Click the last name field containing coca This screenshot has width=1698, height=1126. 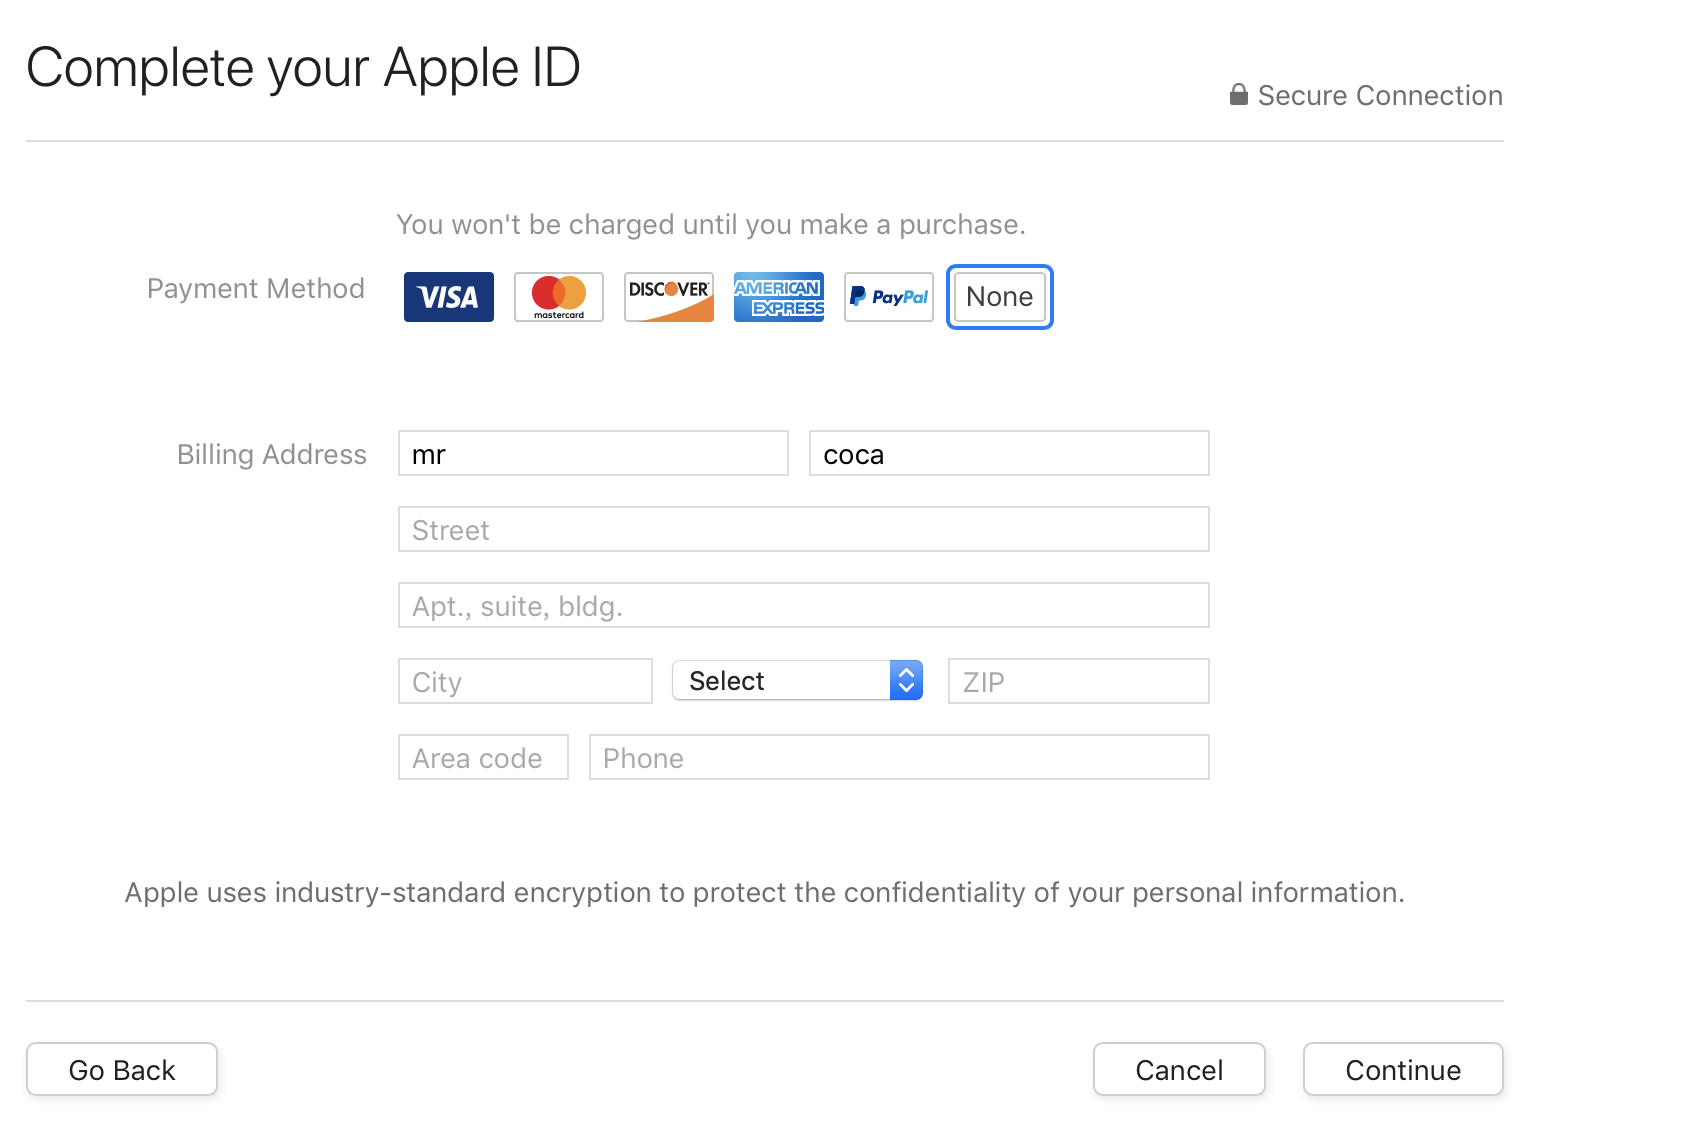1008,454
